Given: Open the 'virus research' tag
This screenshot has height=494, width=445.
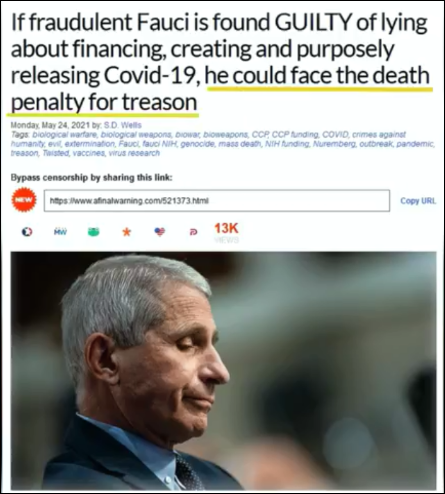Looking at the screenshot, I should point(133,153).
